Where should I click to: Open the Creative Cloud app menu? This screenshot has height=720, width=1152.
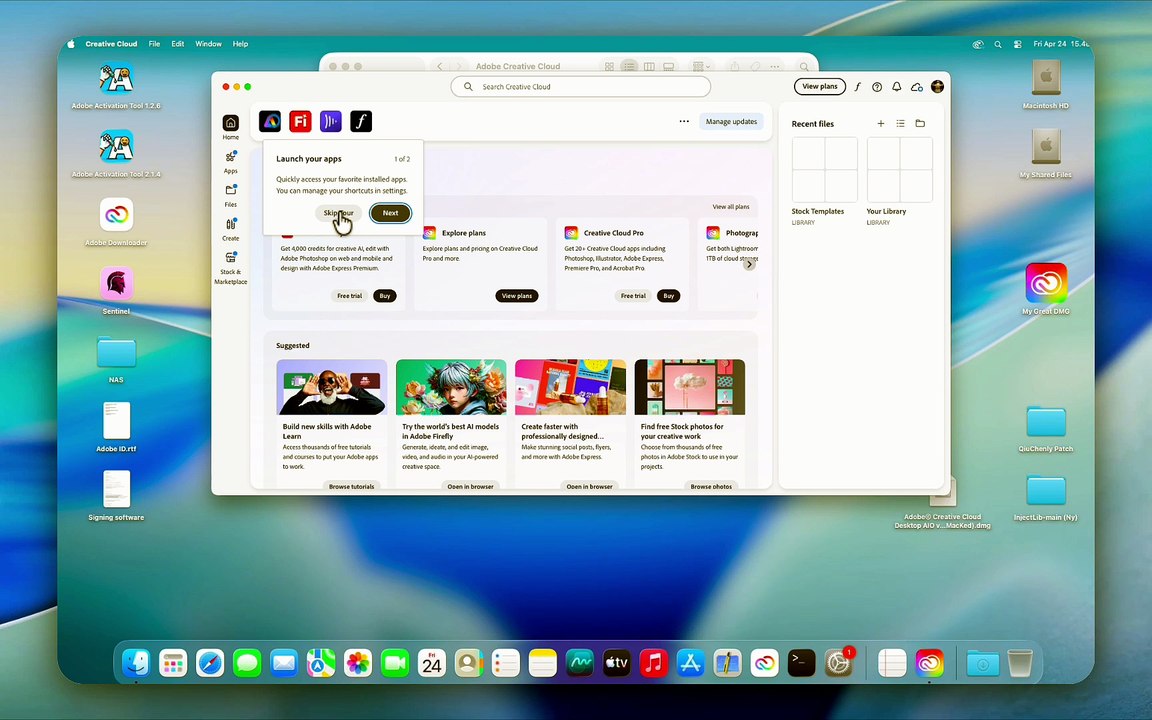[111, 44]
